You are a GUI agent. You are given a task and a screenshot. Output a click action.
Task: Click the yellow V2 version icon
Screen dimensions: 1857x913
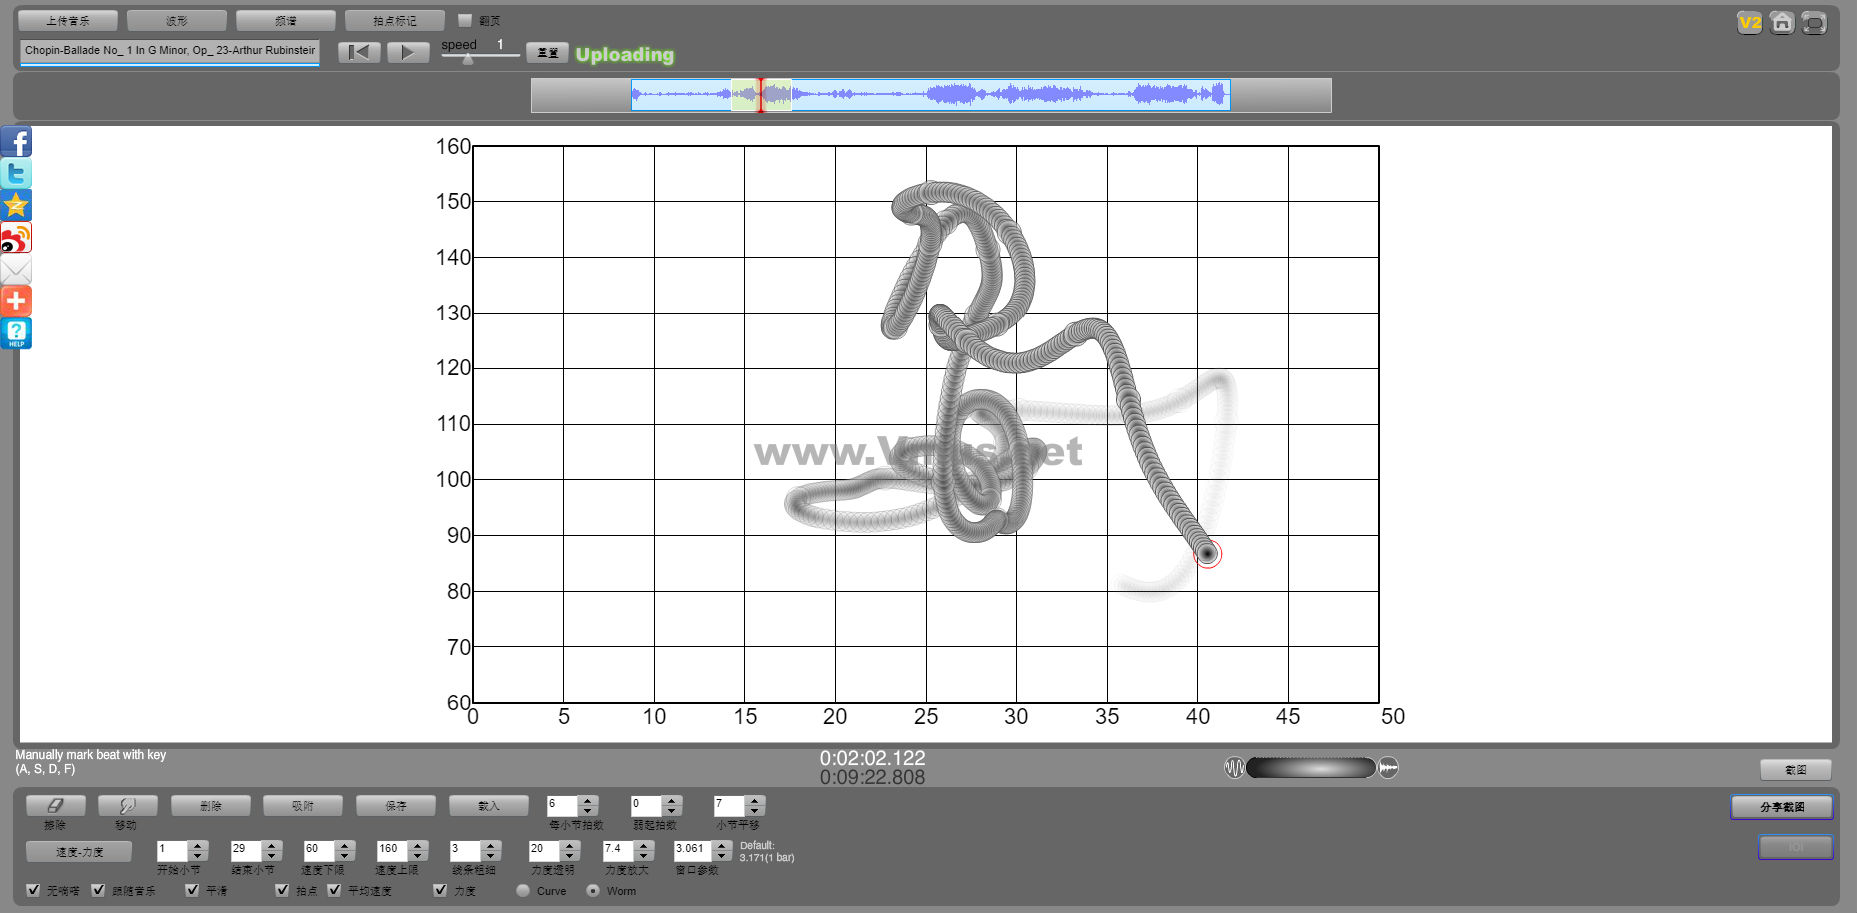(x=1749, y=22)
